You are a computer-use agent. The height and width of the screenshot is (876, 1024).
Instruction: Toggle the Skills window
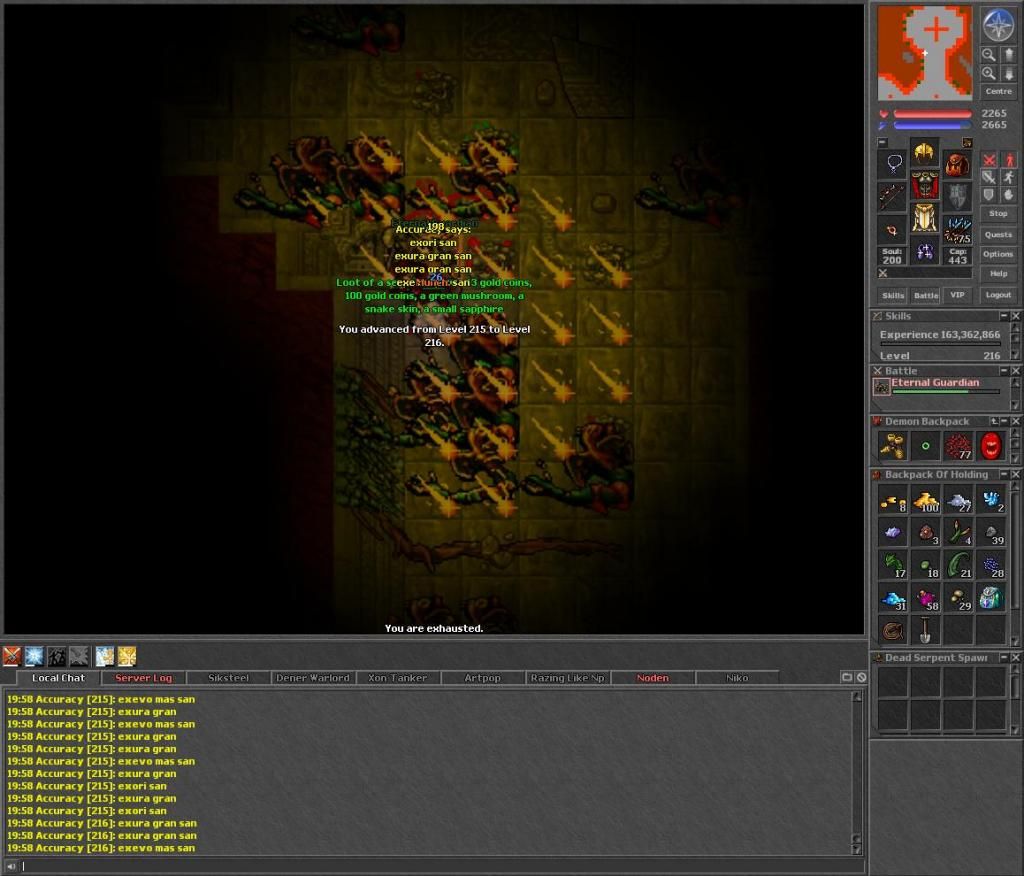coord(893,295)
